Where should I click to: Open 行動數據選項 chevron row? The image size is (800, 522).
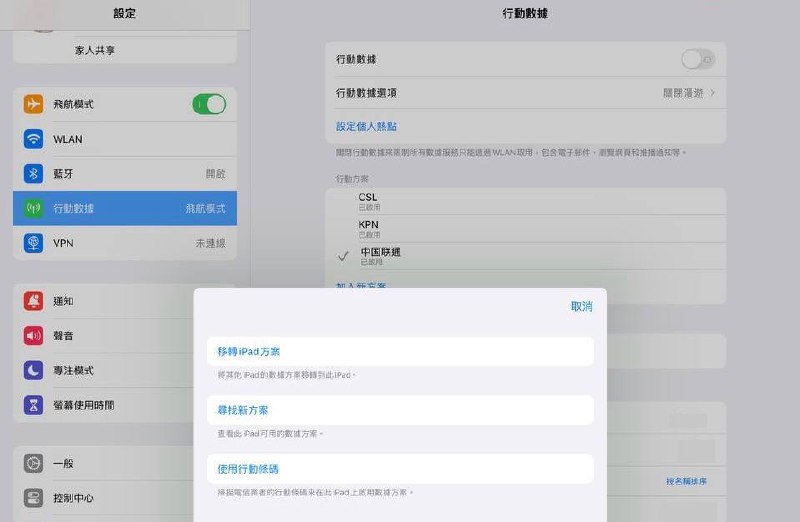(x=526, y=93)
